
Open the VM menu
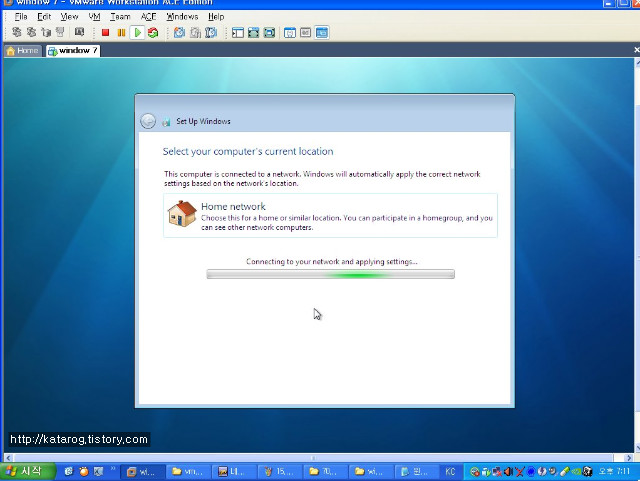click(94, 17)
